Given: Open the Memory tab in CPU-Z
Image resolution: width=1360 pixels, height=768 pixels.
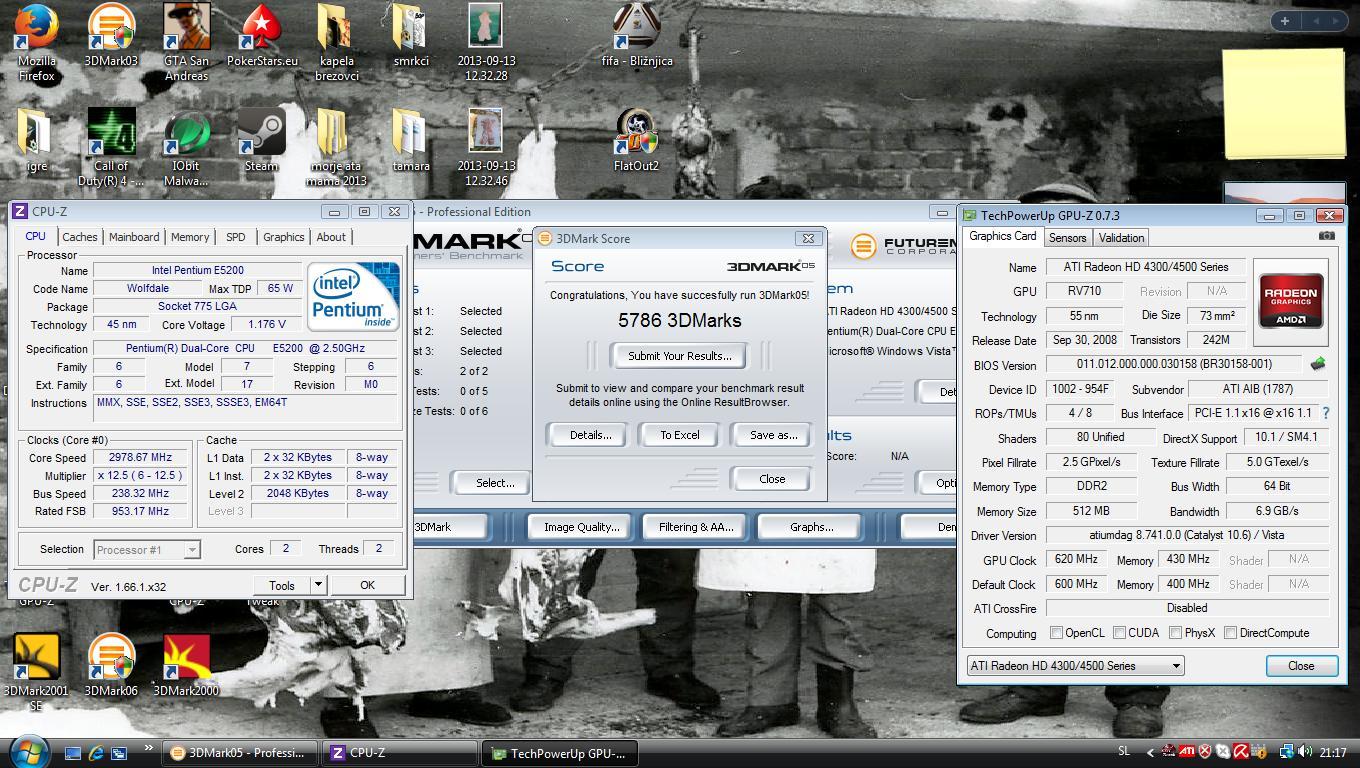Looking at the screenshot, I should [x=190, y=237].
